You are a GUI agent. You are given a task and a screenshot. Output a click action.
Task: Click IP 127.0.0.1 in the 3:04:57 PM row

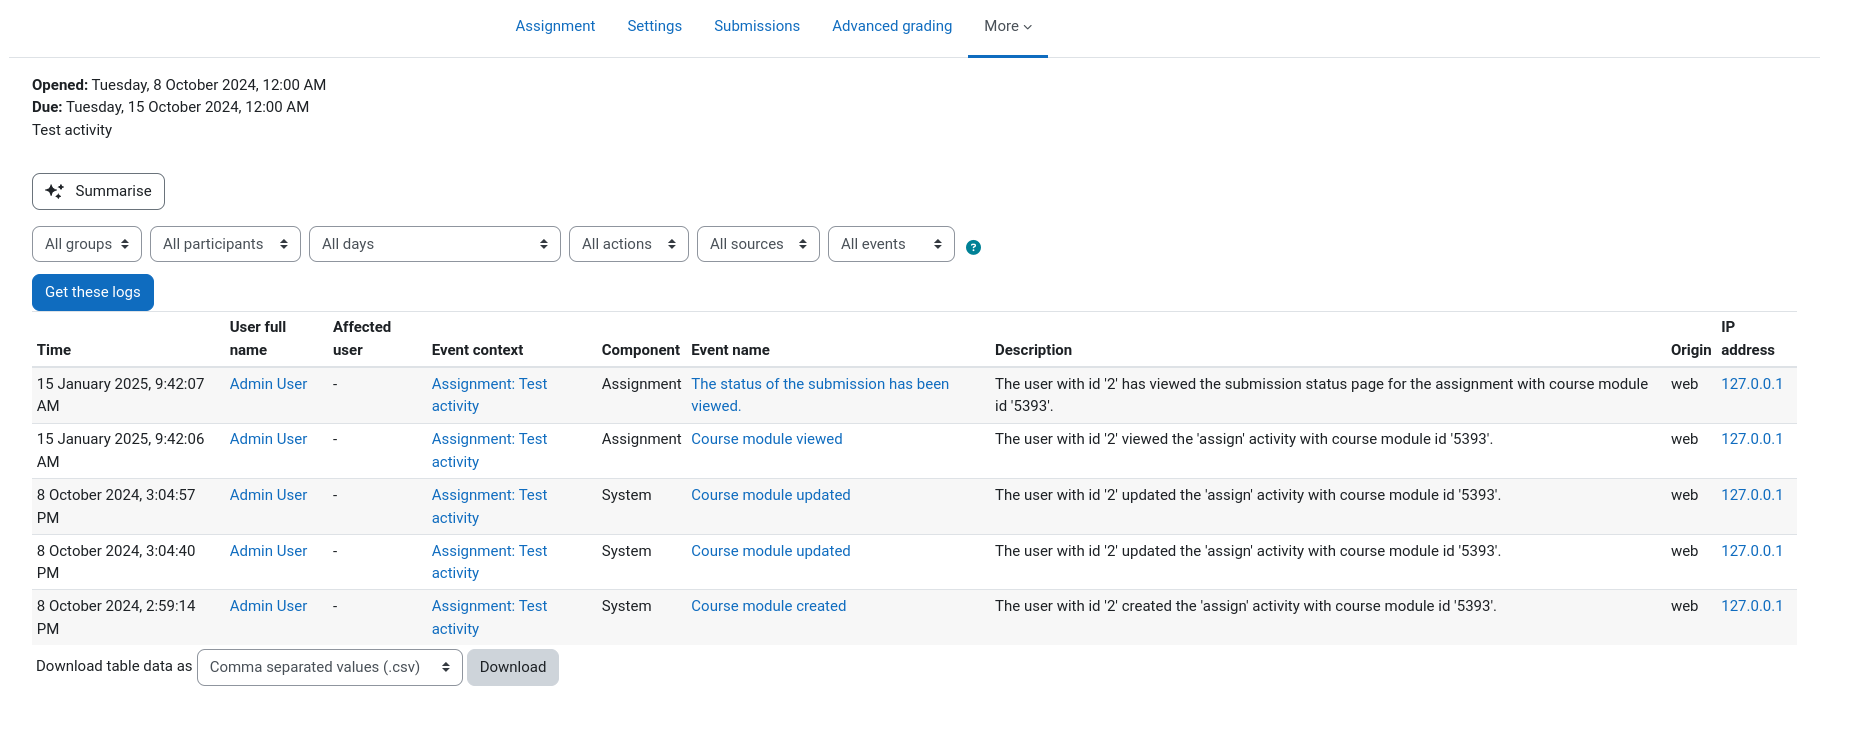click(1752, 495)
